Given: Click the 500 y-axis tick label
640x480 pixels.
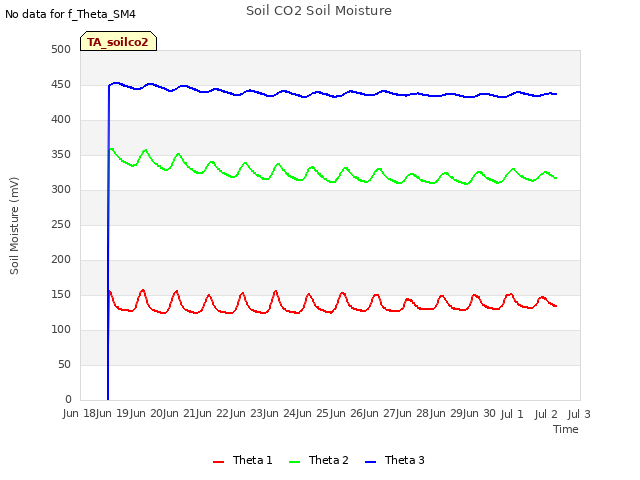Looking at the screenshot, I should coord(61,49).
